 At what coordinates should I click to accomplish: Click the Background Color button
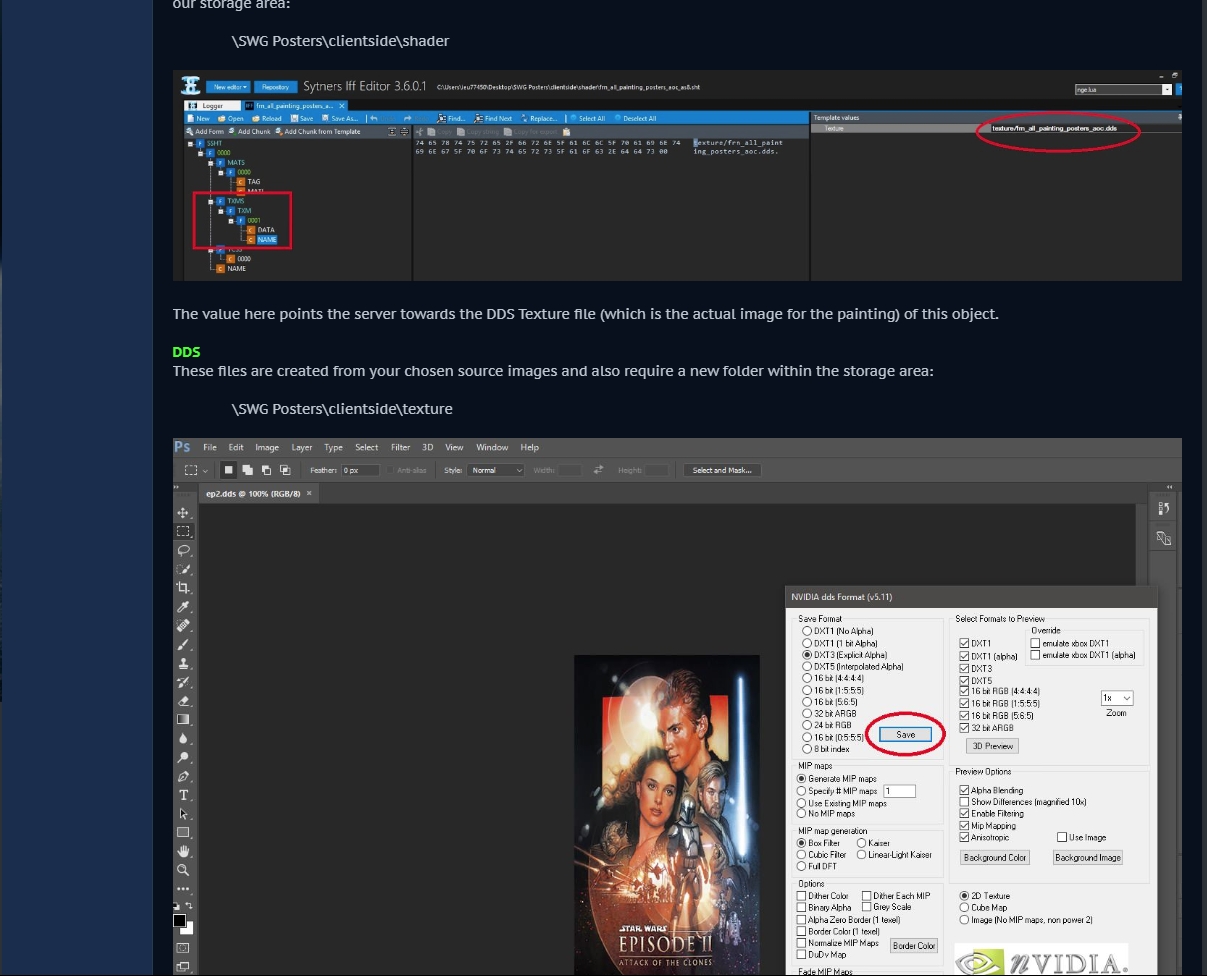pyautogui.click(x=995, y=858)
